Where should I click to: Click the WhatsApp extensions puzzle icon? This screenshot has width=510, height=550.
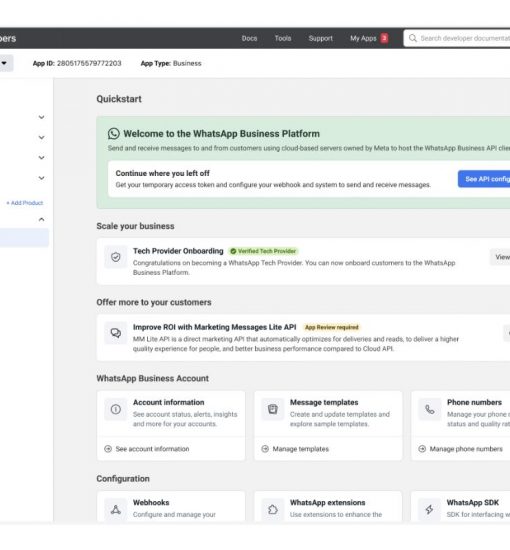pyautogui.click(x=273, y=509)
